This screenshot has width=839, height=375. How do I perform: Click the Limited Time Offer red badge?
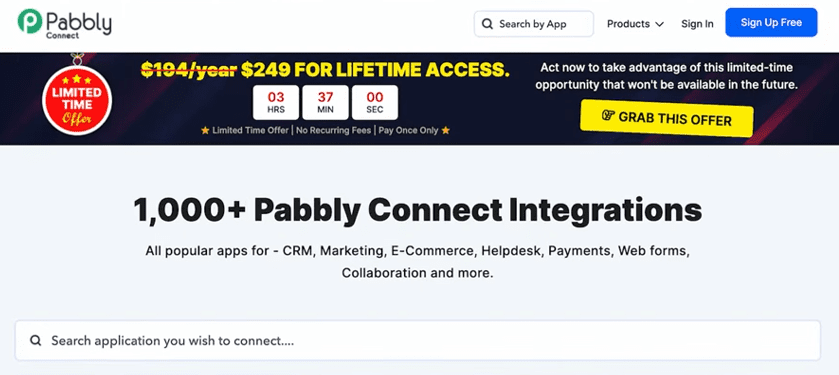(77, 101)
